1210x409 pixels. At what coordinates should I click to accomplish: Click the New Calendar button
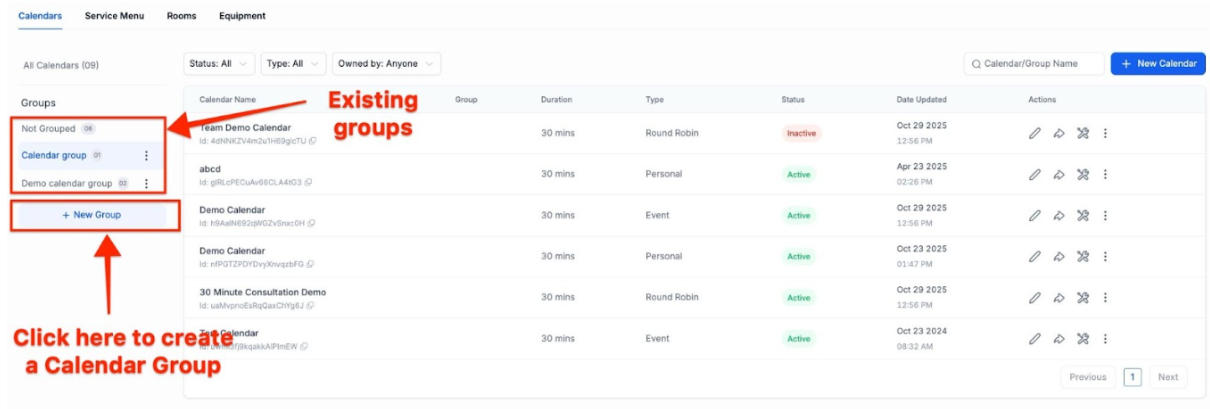click(1158, 64)
